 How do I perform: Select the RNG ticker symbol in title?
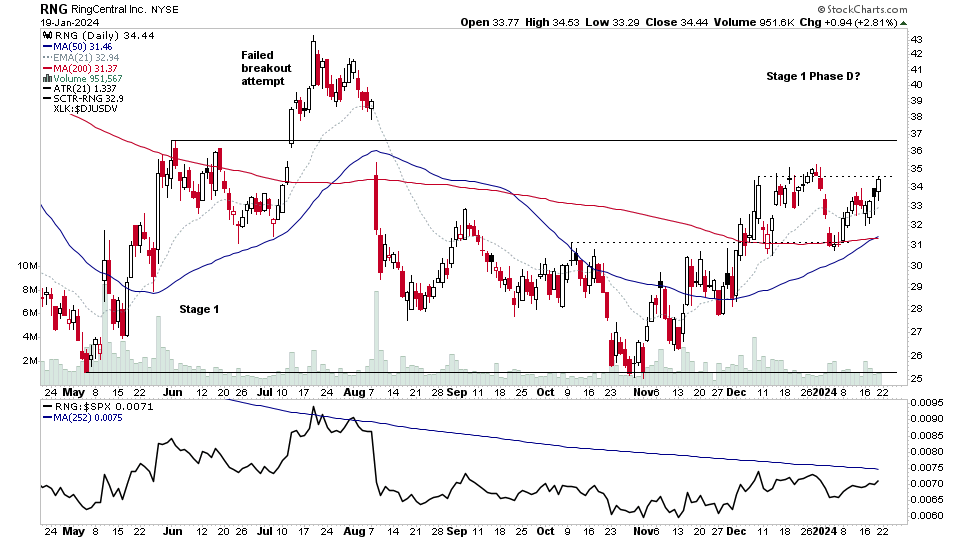click(54, 9)
